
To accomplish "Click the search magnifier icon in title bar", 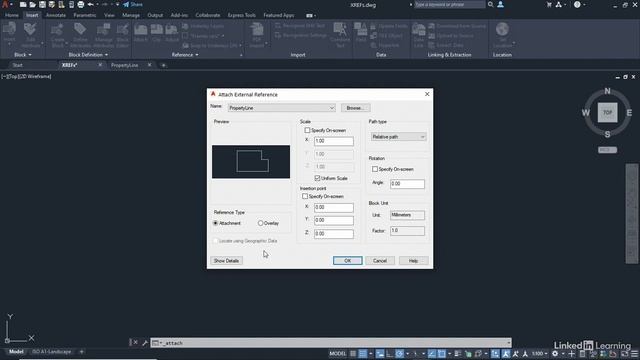I will [x=491, y=4].
